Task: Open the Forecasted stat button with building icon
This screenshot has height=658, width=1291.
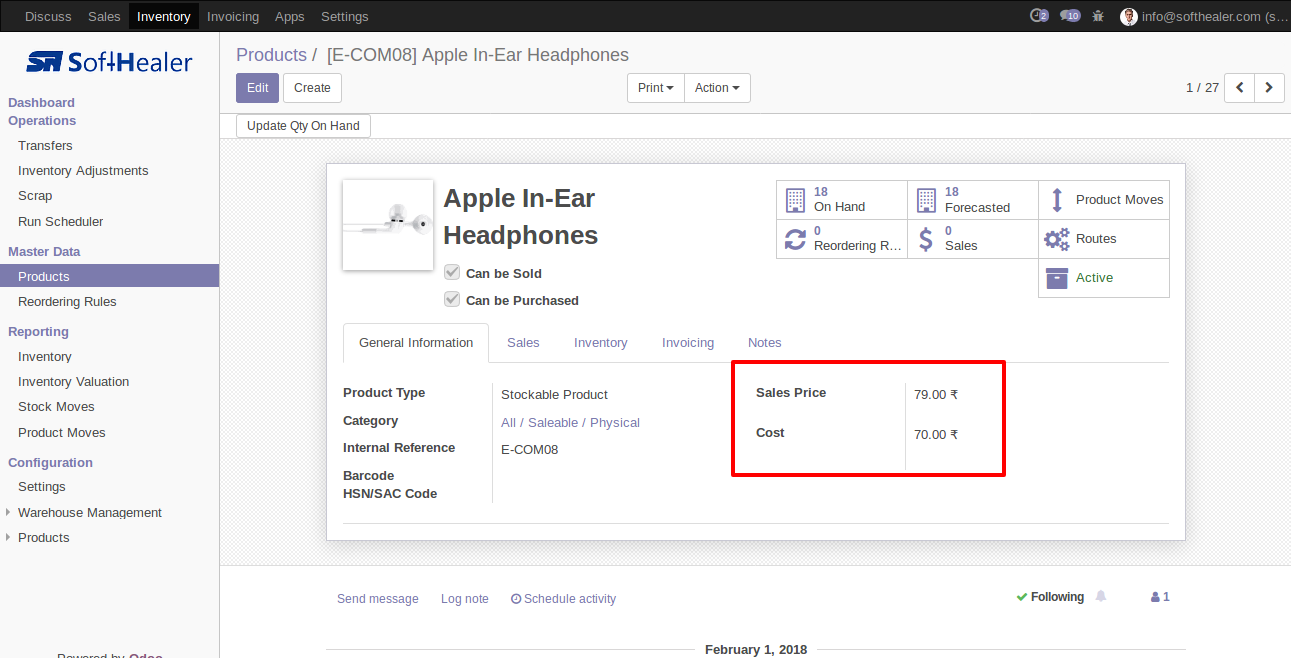Action: click(x=973, y=200)
